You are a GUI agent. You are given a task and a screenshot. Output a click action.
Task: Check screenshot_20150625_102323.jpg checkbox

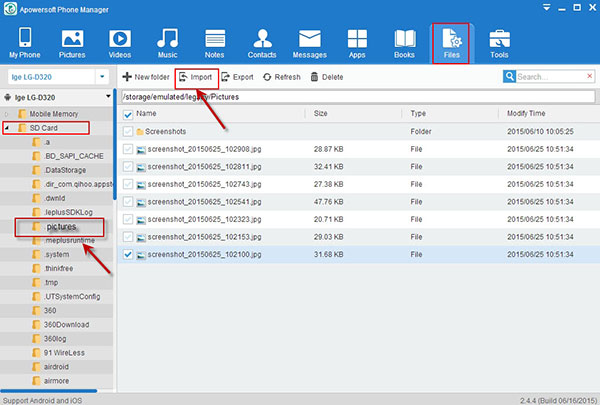(x=128, y=220)
